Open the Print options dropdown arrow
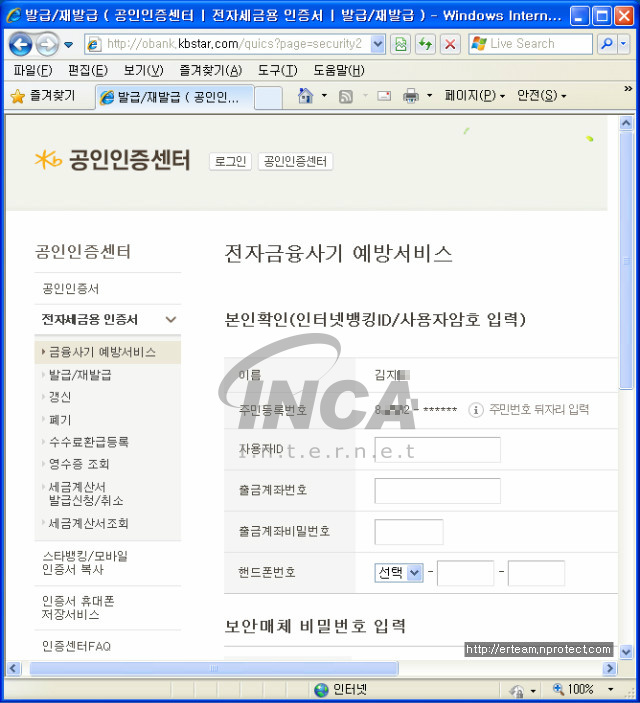The image size is (640, 703). 429,95
